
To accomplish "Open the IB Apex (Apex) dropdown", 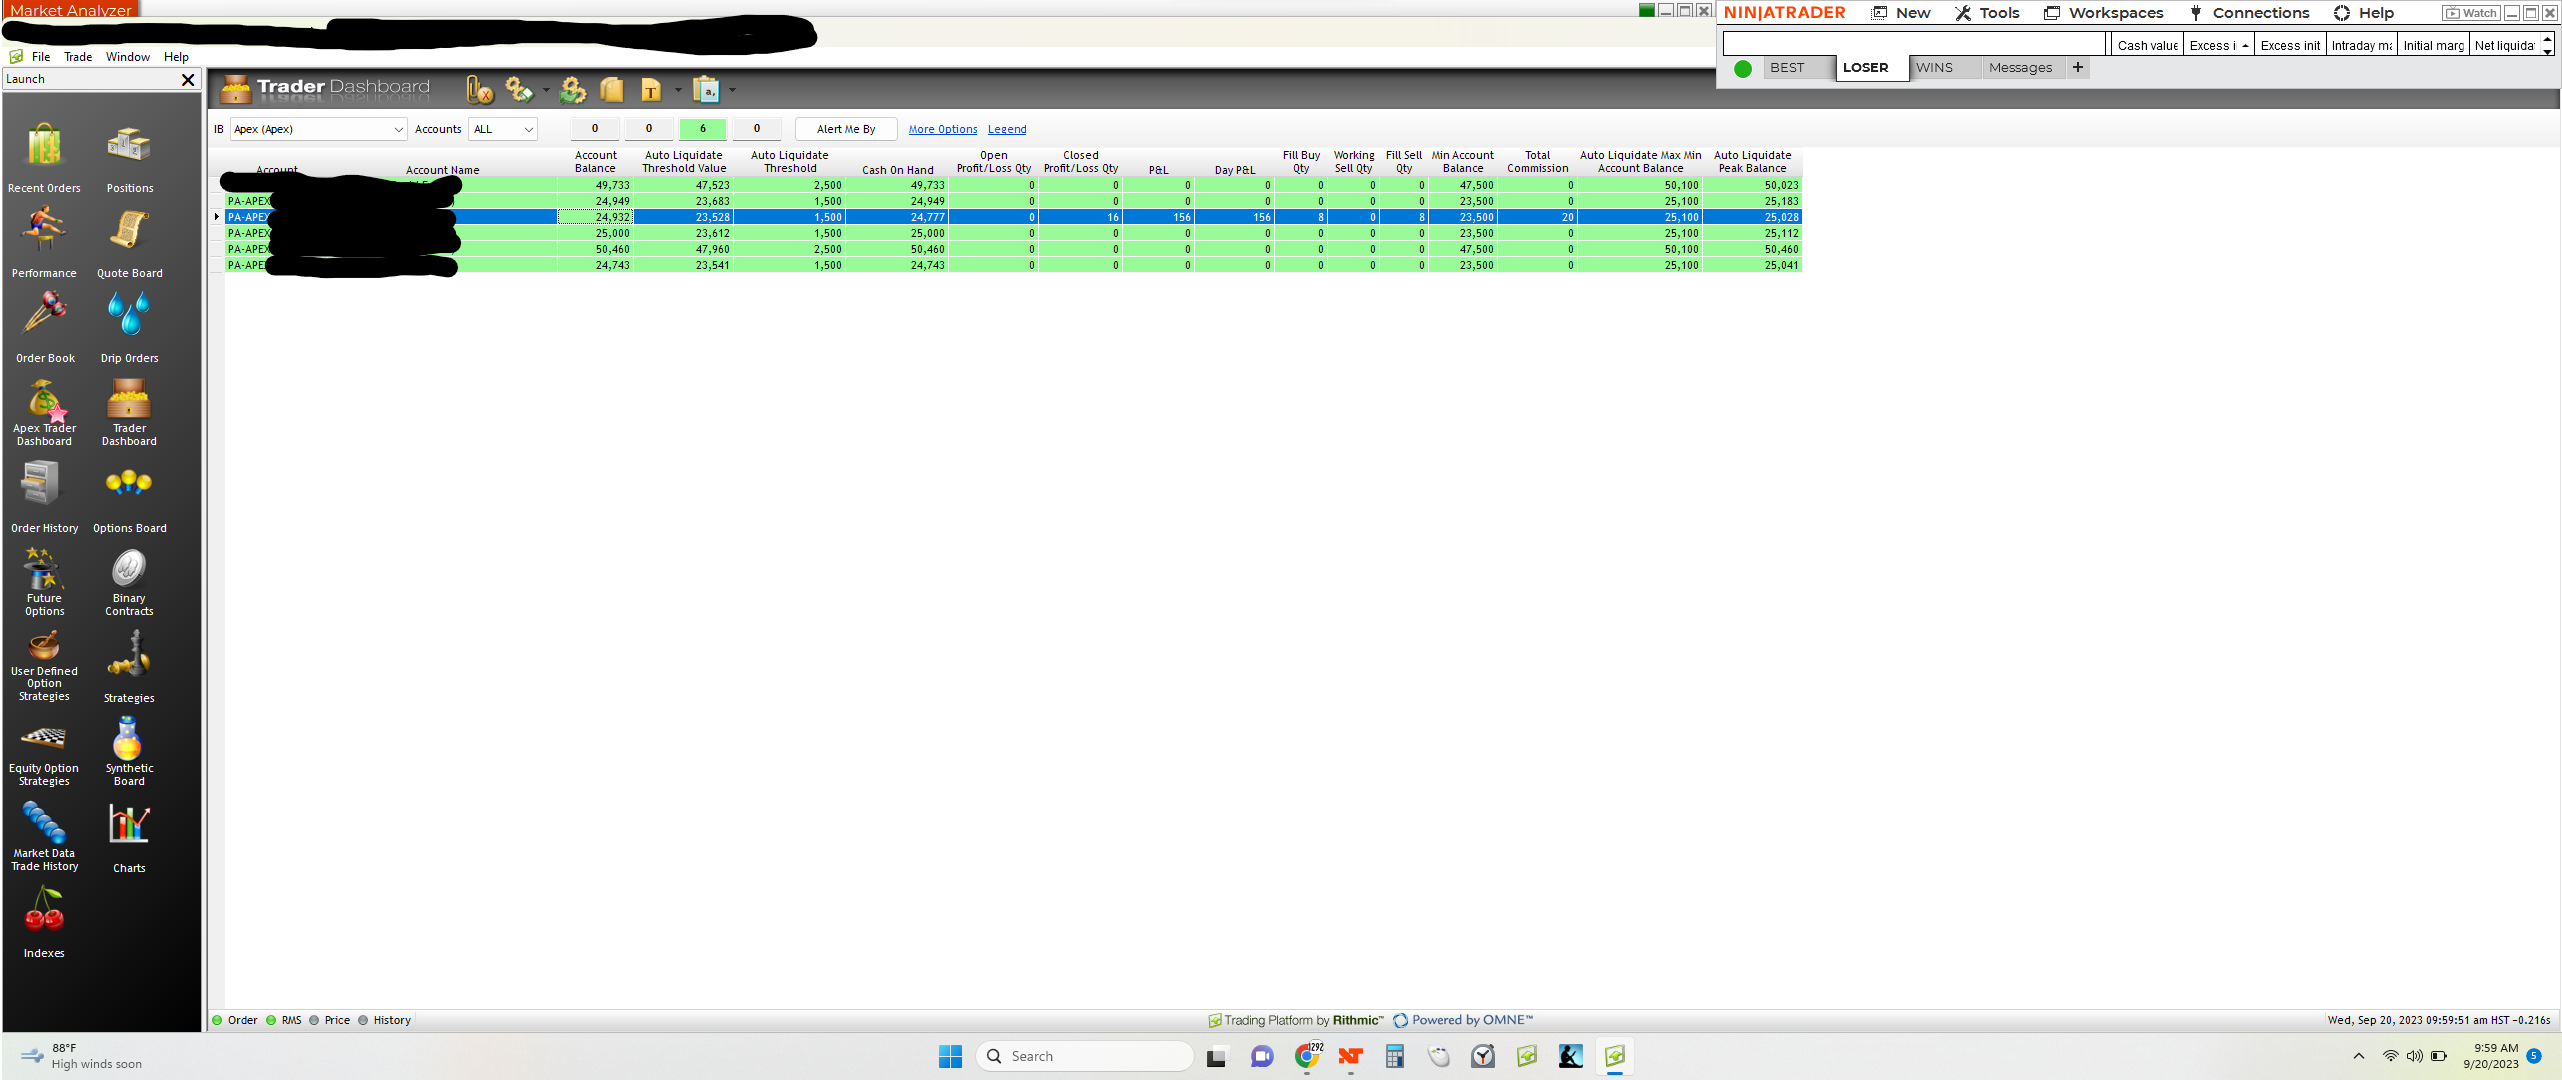I will coord(318,129).
